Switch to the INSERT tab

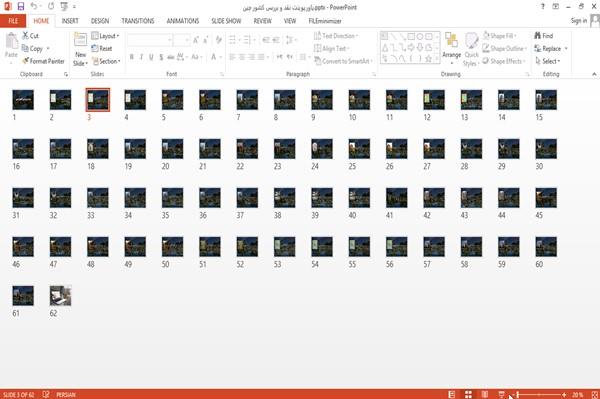[x=70, y=21]
